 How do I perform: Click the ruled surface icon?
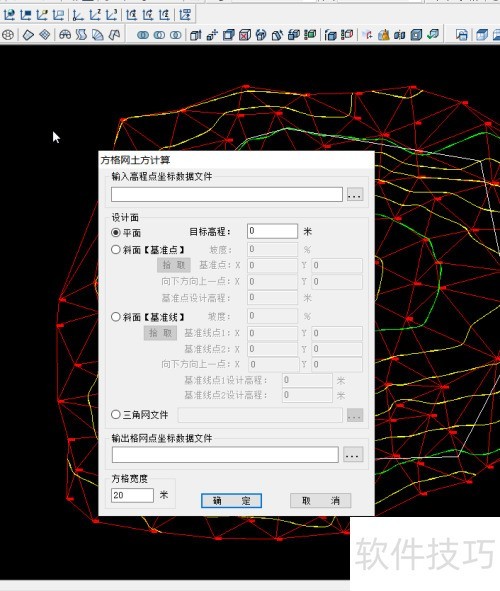98,35
